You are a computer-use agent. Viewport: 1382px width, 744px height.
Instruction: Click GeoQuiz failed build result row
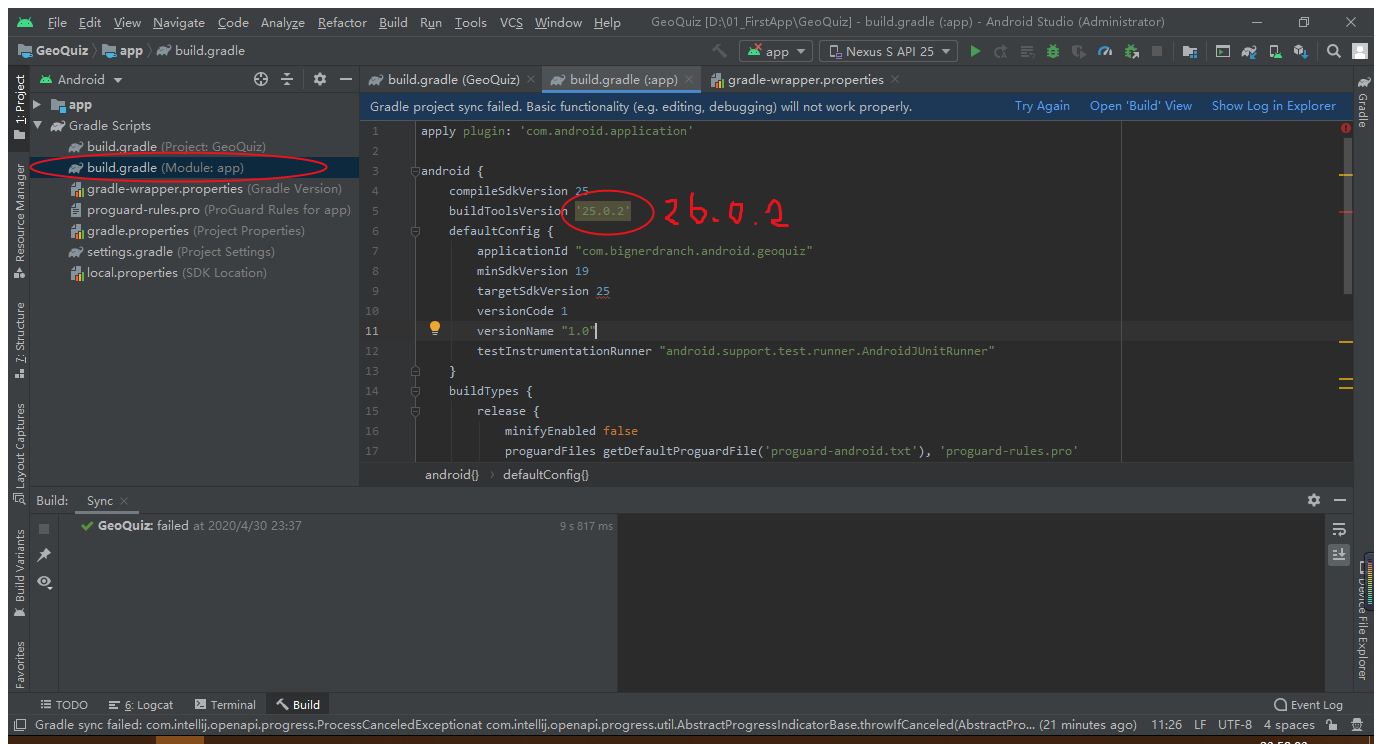(x=346, y=525)
